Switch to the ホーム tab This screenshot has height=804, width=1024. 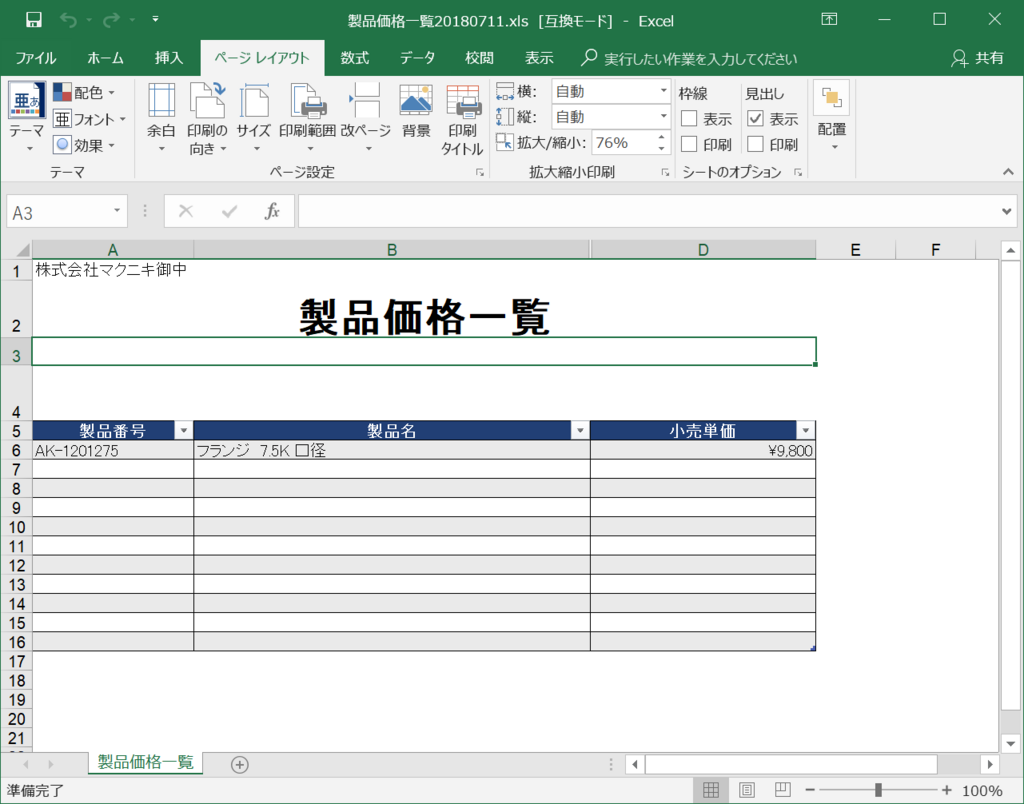[x=105, y=58]
